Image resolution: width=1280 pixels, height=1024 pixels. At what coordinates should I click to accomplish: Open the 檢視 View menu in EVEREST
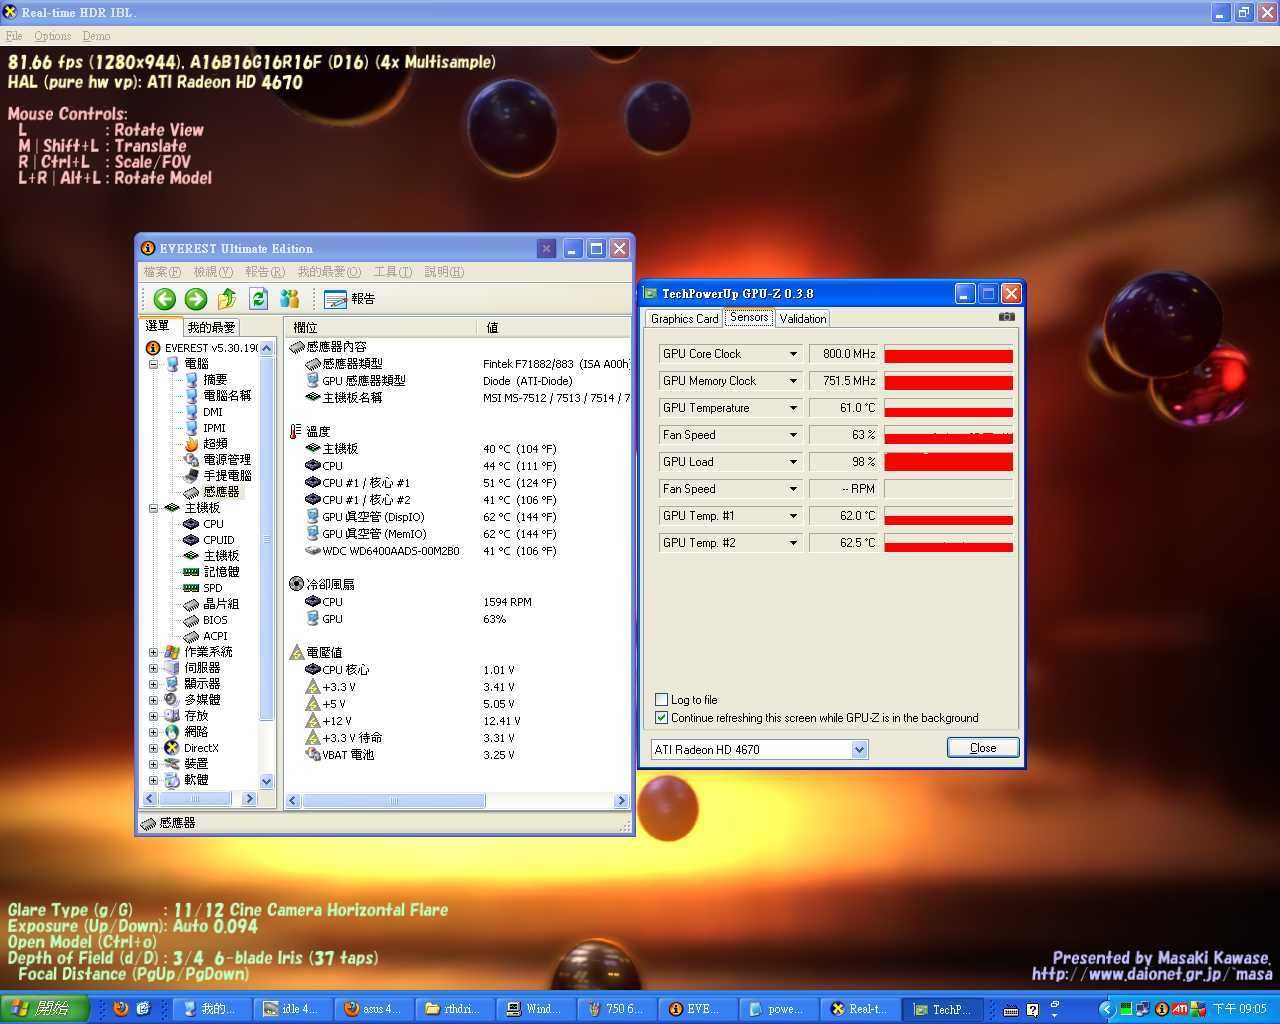click(x=213, y=272)
